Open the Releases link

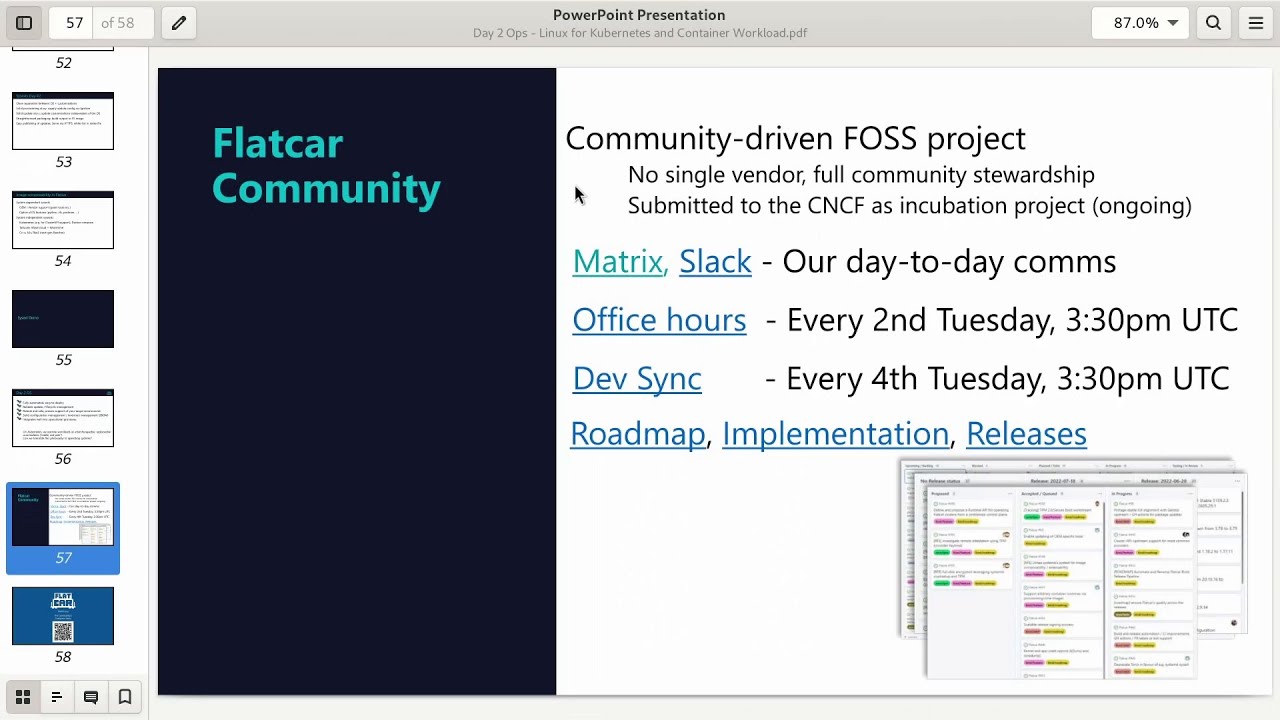click(x=1026, y=434)
